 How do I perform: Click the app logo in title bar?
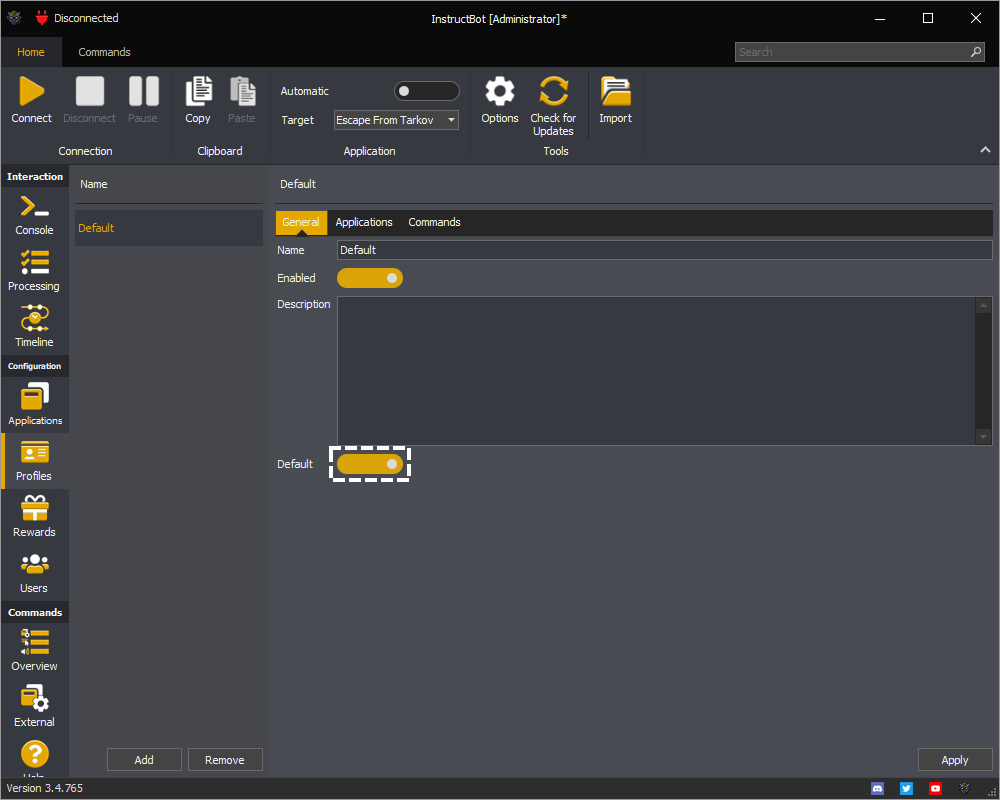click(14, 18)
